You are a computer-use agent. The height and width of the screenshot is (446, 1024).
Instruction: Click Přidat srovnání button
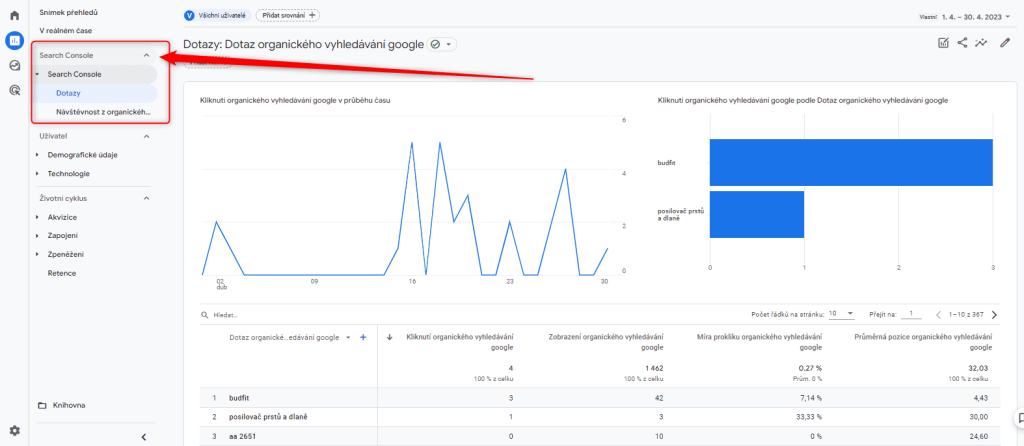click(287, 15)
